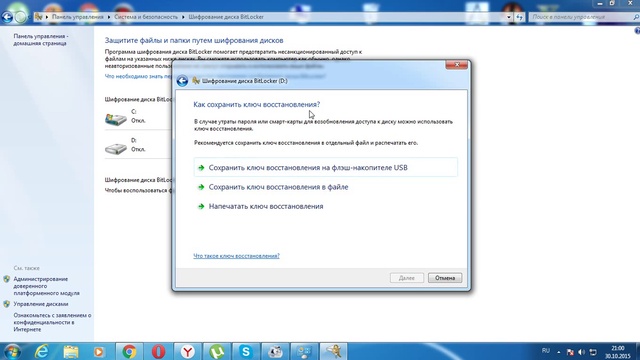The image size is (640, 360).
Task: Click Action Center flag tray icon
Action: pos(570,352)
